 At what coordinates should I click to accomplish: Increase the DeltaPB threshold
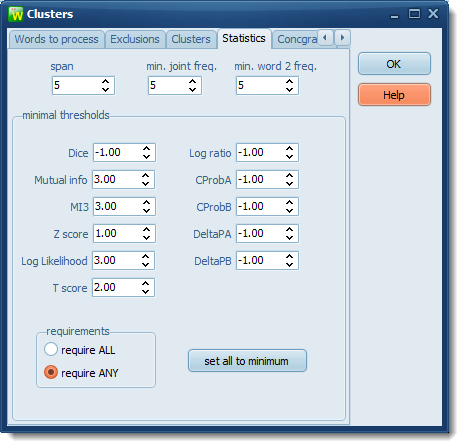(x=290, y=256)
